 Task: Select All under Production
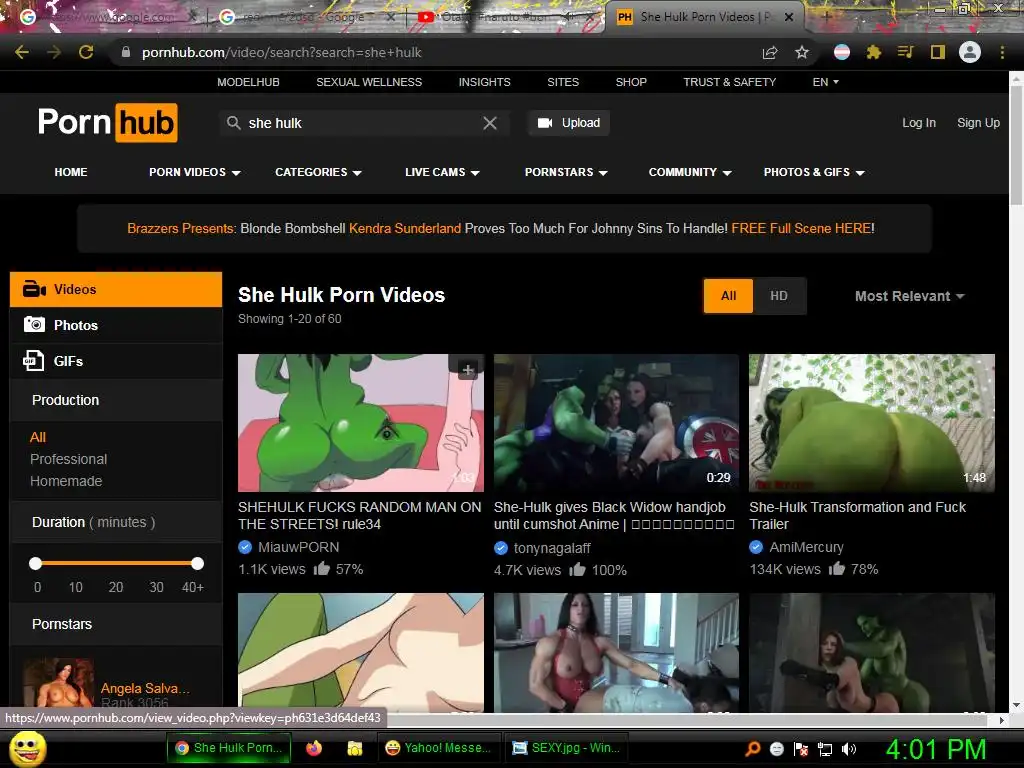(38, 438)
